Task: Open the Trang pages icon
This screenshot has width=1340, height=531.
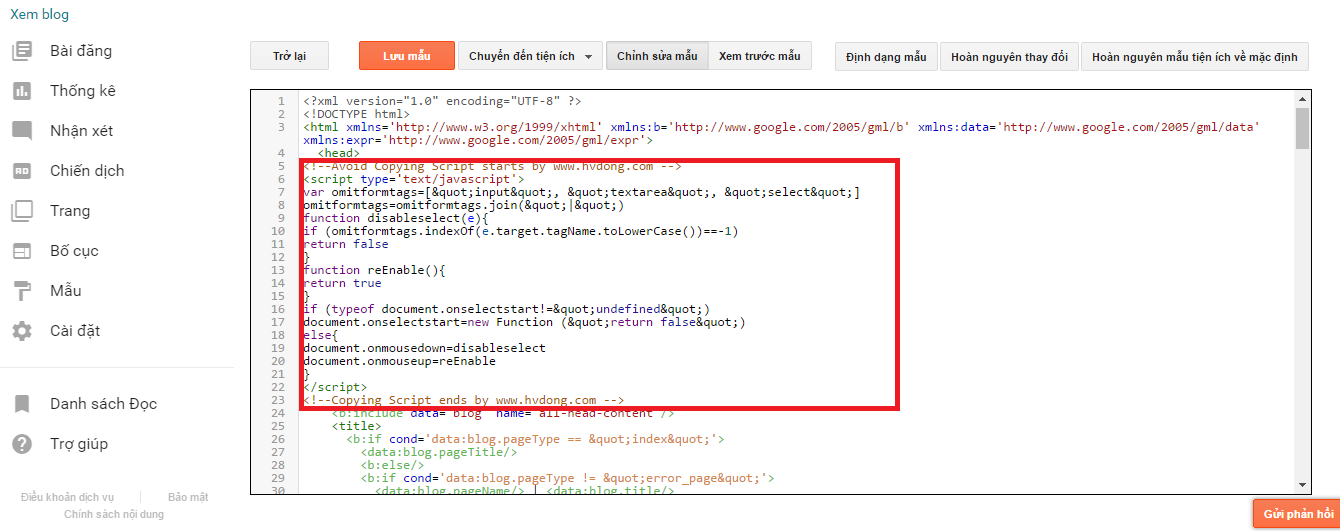Action: [21, 211]
